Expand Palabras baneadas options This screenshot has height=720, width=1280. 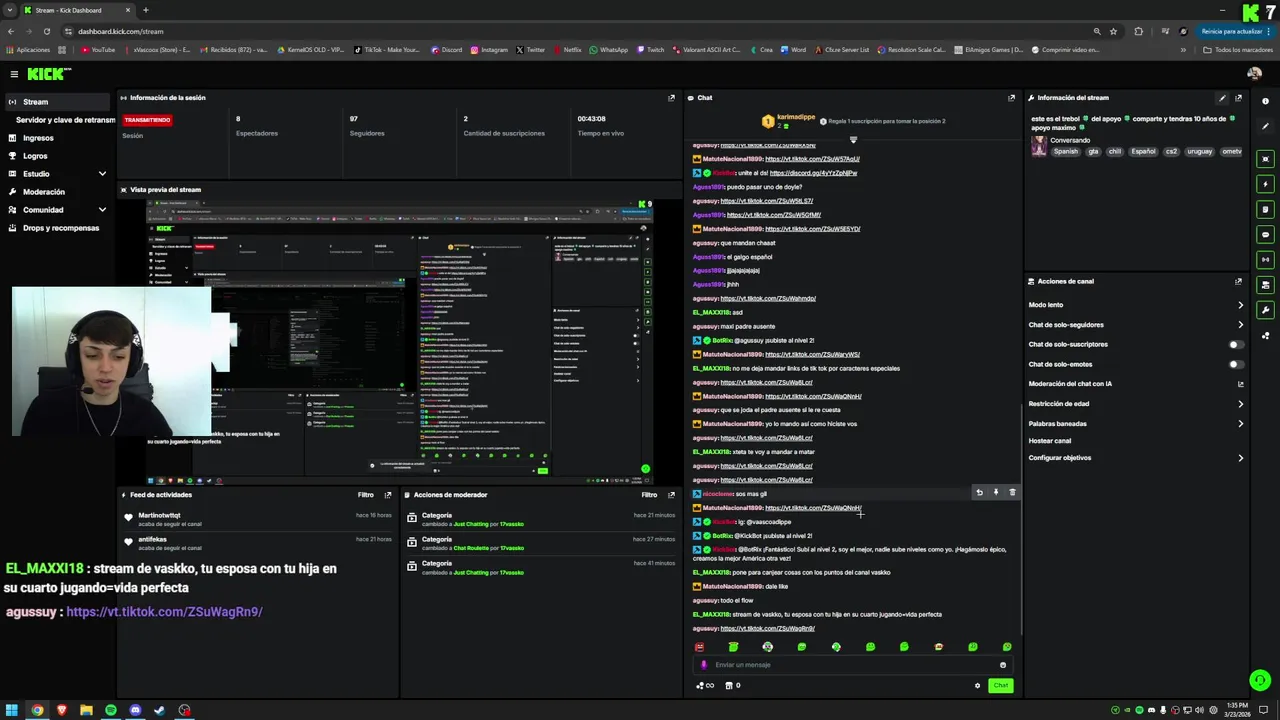(1240, 424)
